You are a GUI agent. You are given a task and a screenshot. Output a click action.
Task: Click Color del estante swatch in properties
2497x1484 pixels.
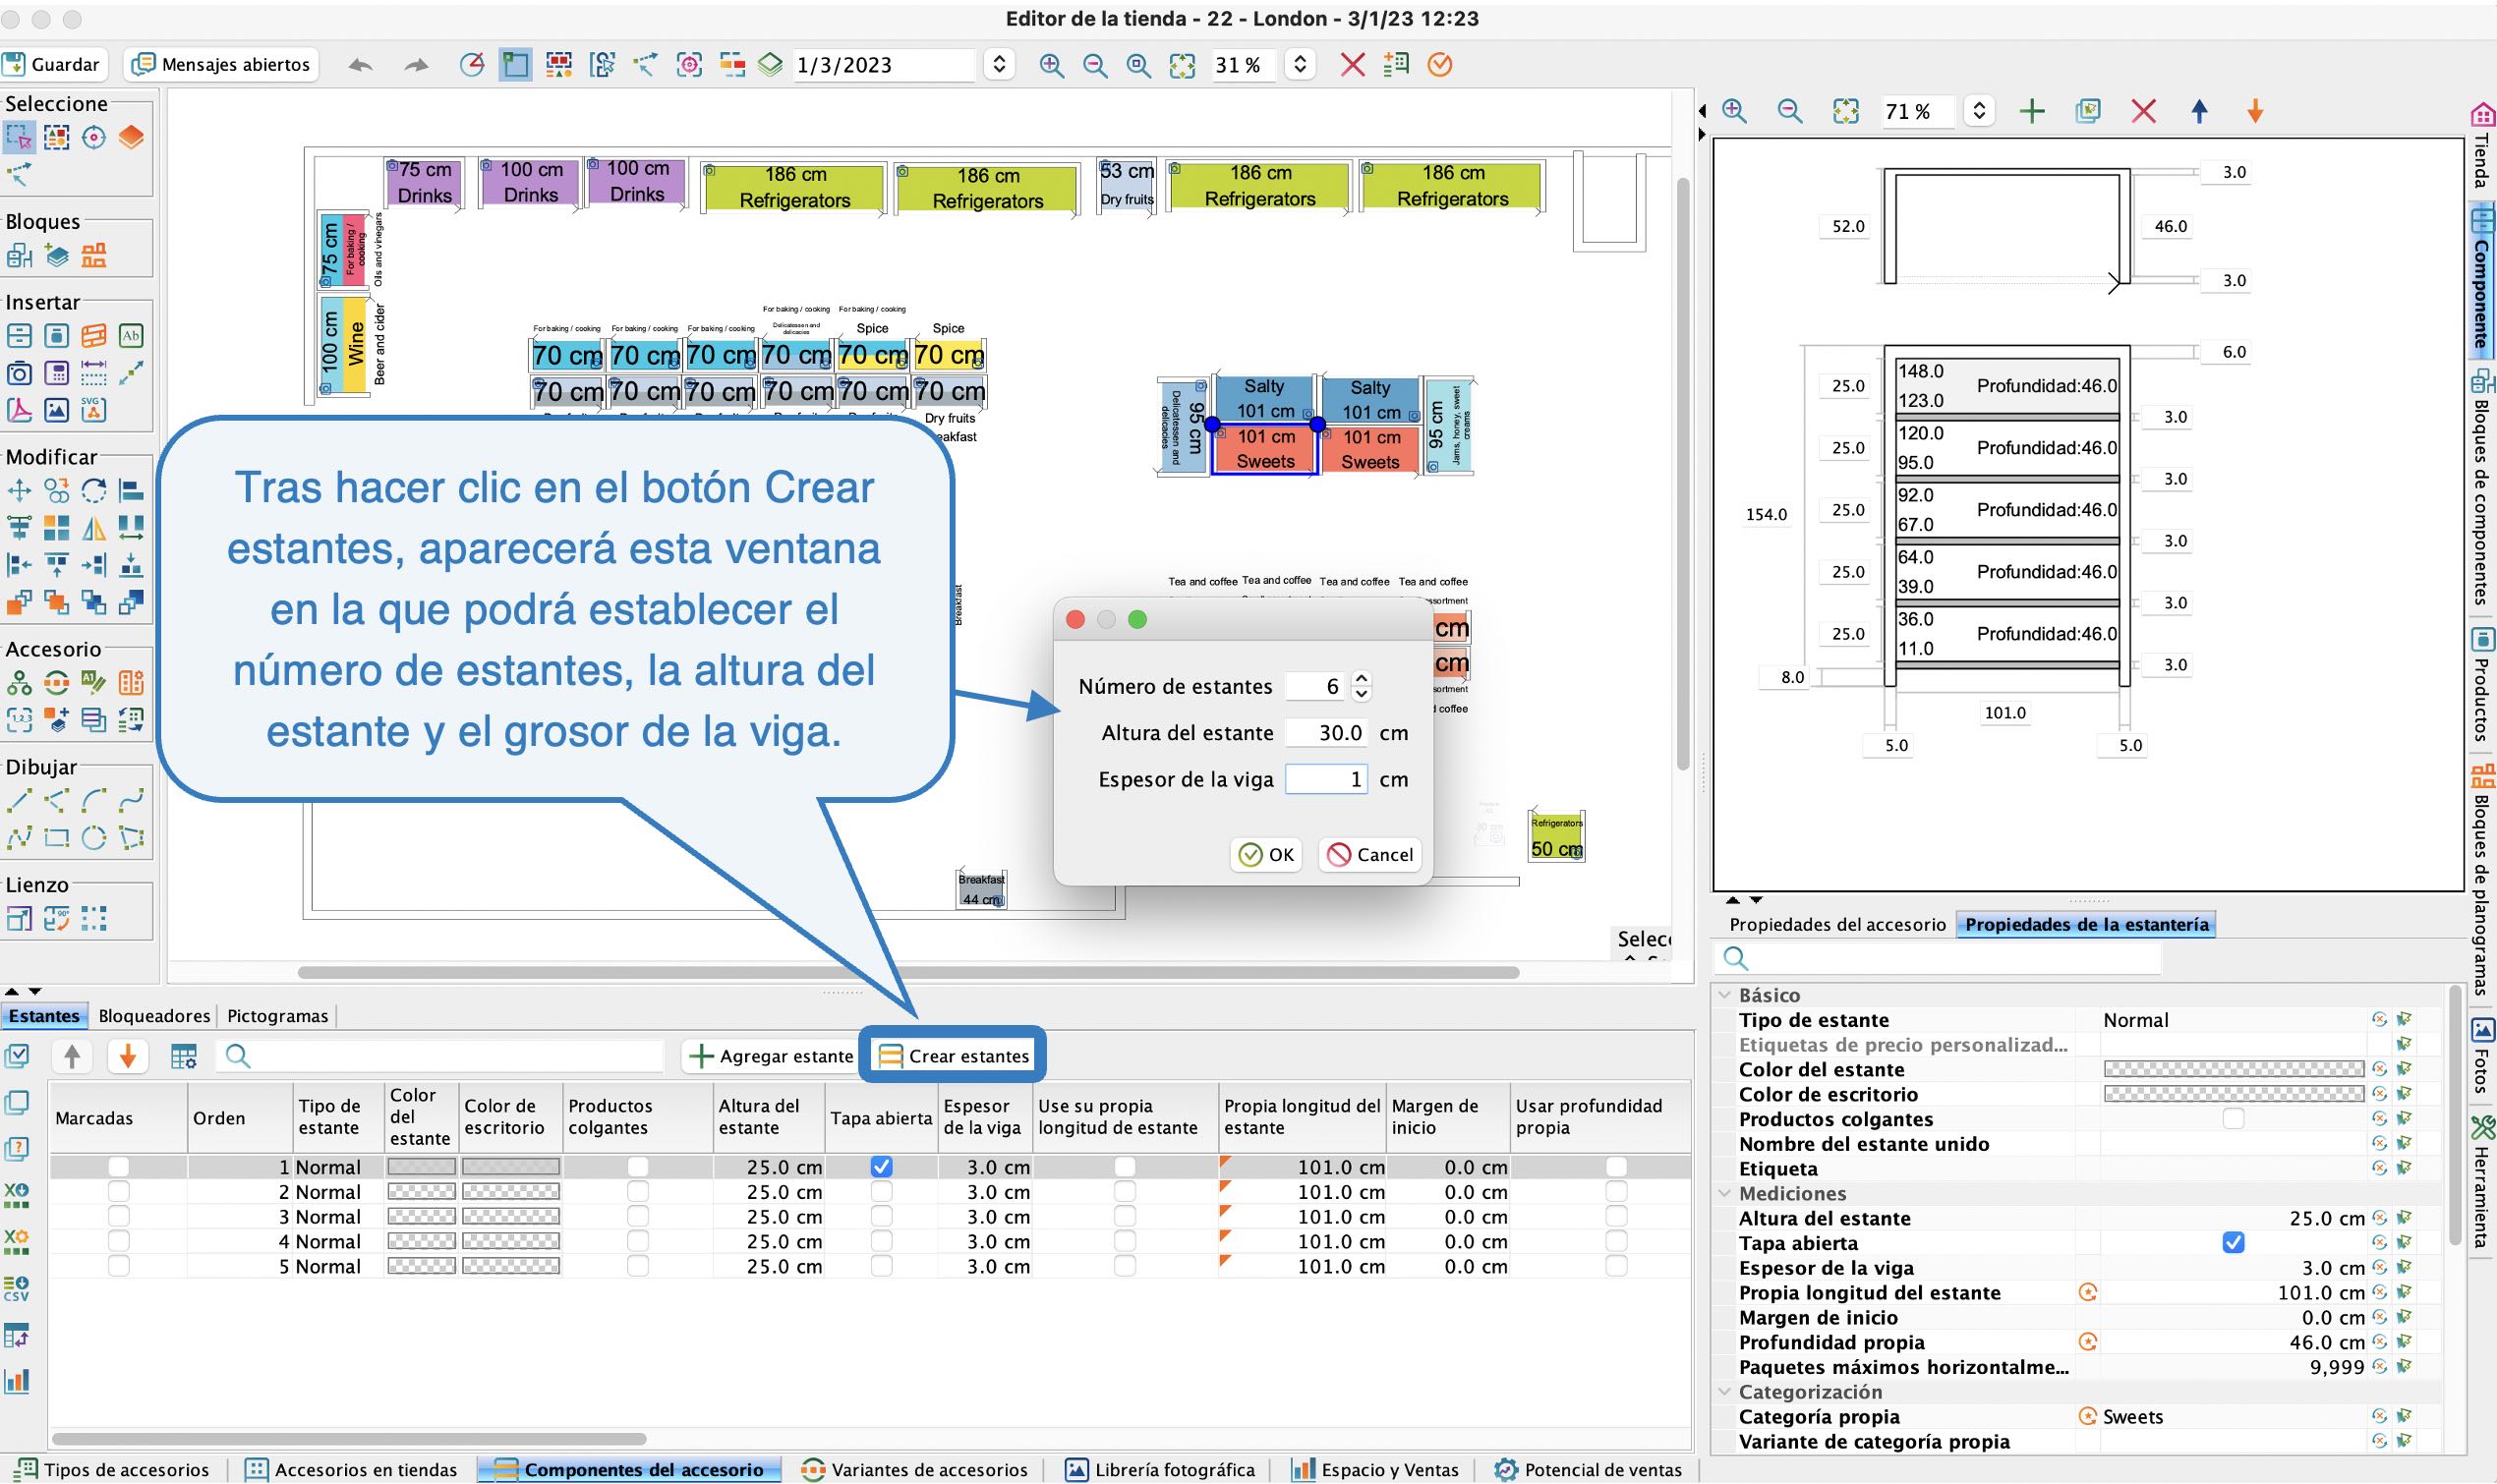coord(2234,1070)
